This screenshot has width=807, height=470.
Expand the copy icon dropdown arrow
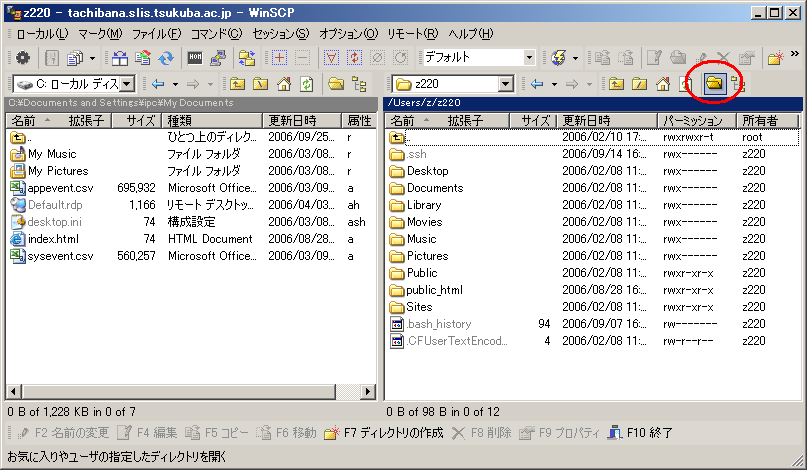(x=92, y=58)
